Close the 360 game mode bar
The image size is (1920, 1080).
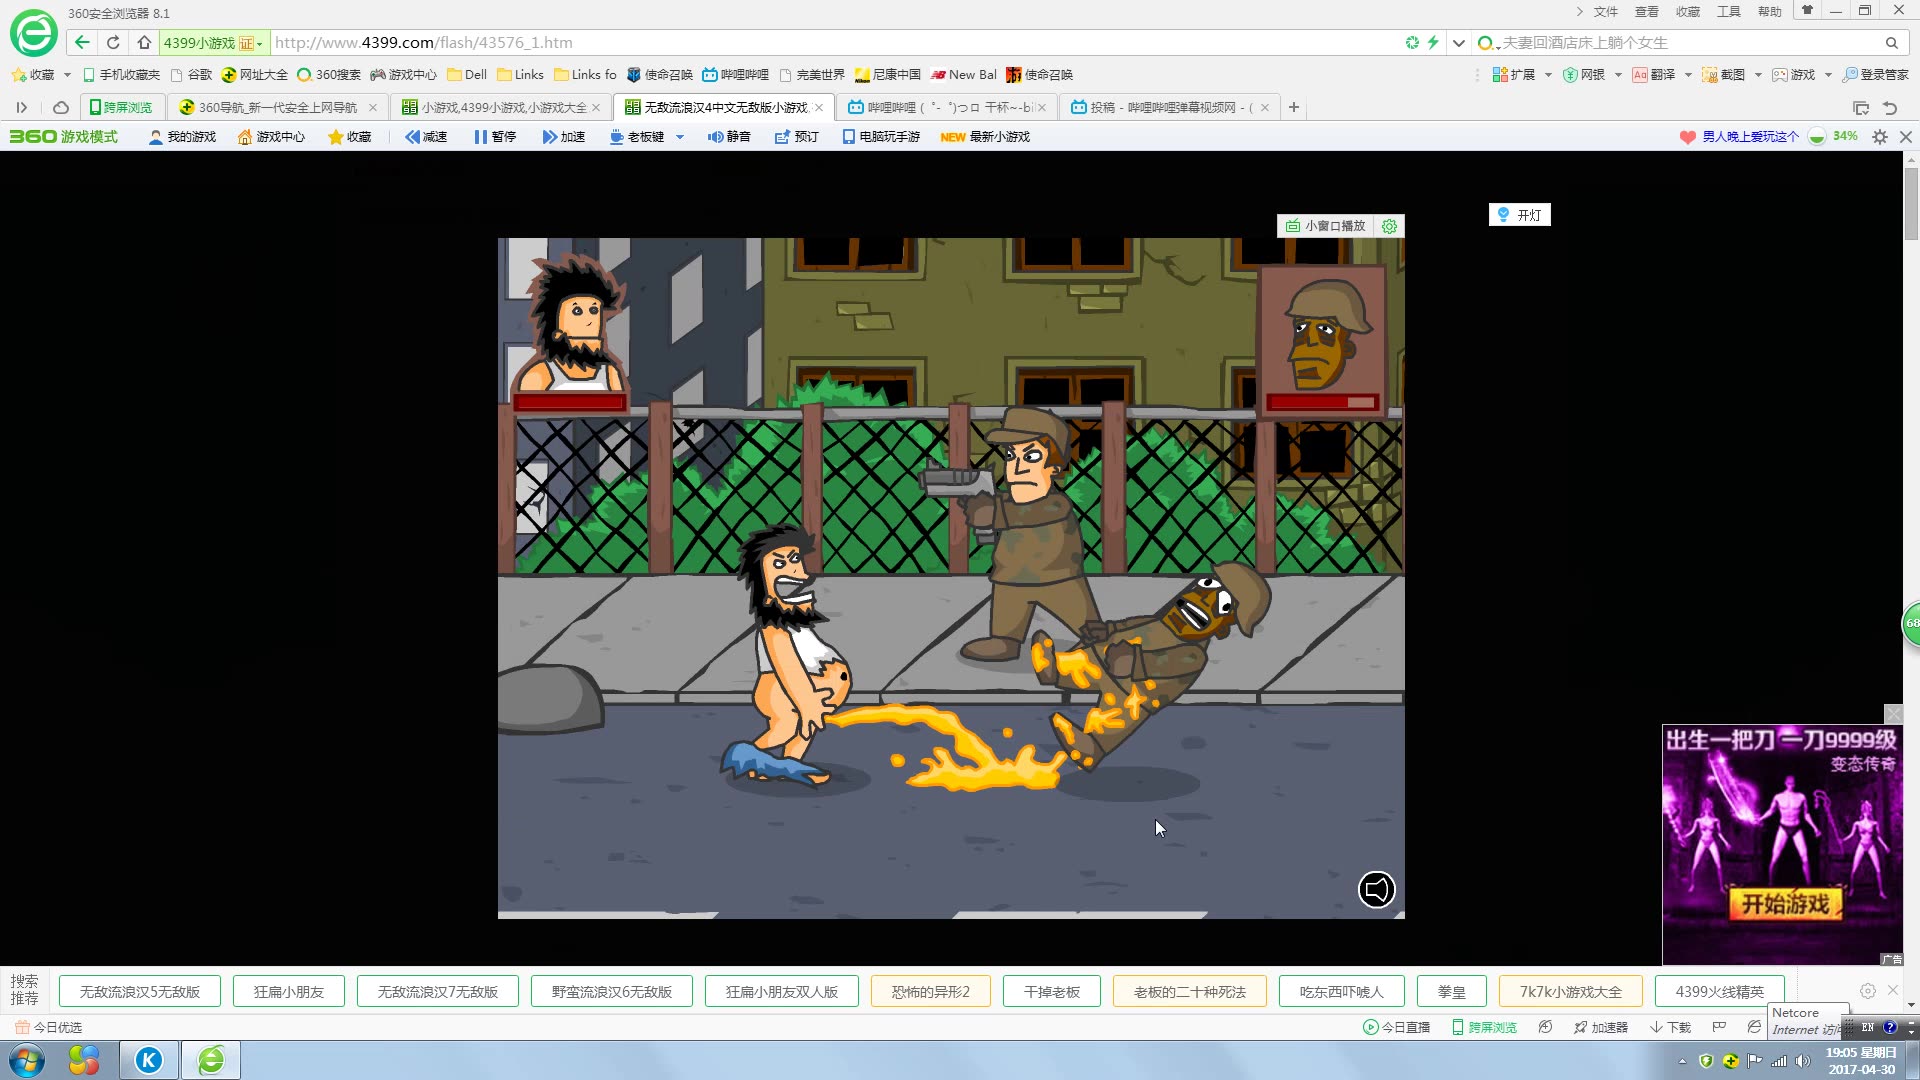click(1906, 137)
